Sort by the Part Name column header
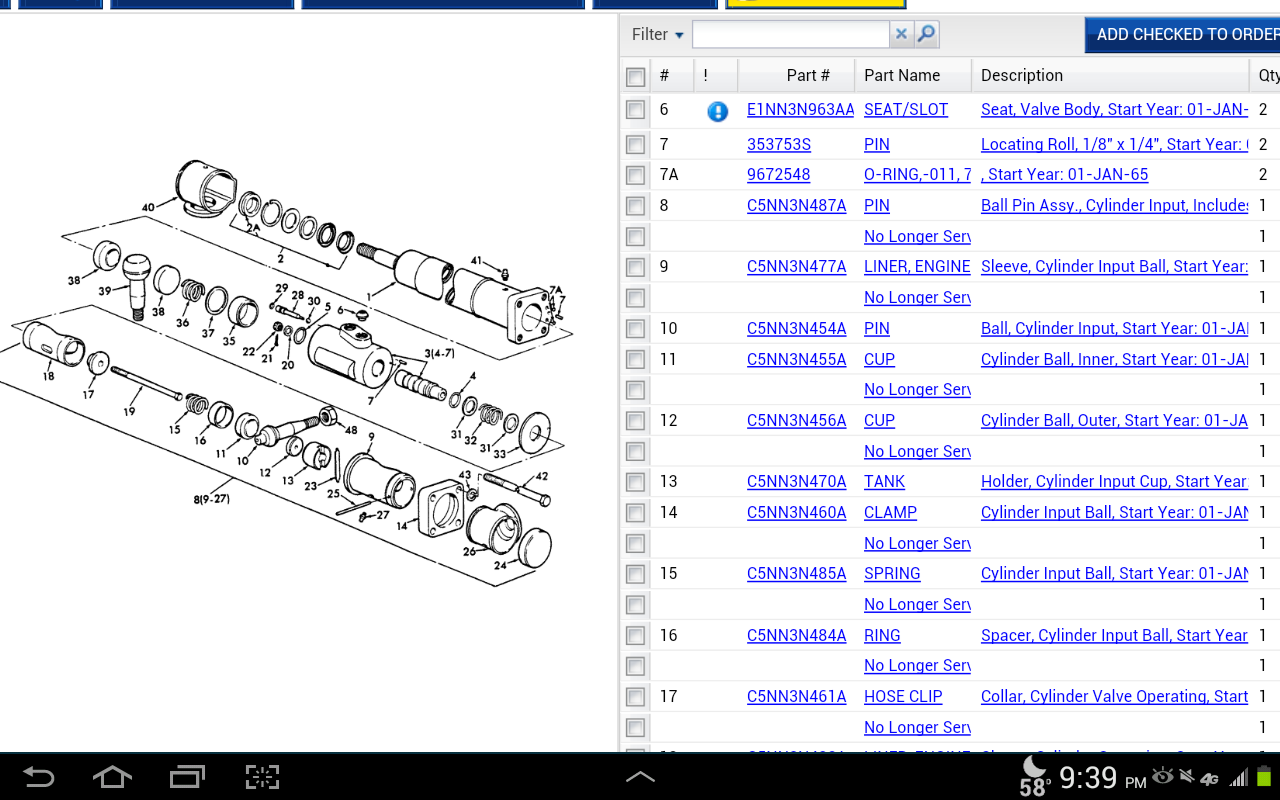The image size is (1280, 800). click(x=901, y=75)
